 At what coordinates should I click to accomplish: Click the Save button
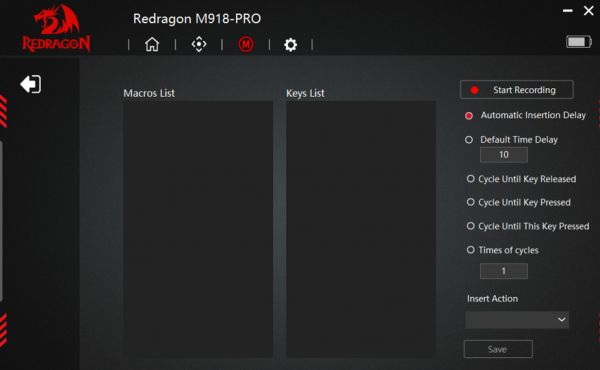498,349
